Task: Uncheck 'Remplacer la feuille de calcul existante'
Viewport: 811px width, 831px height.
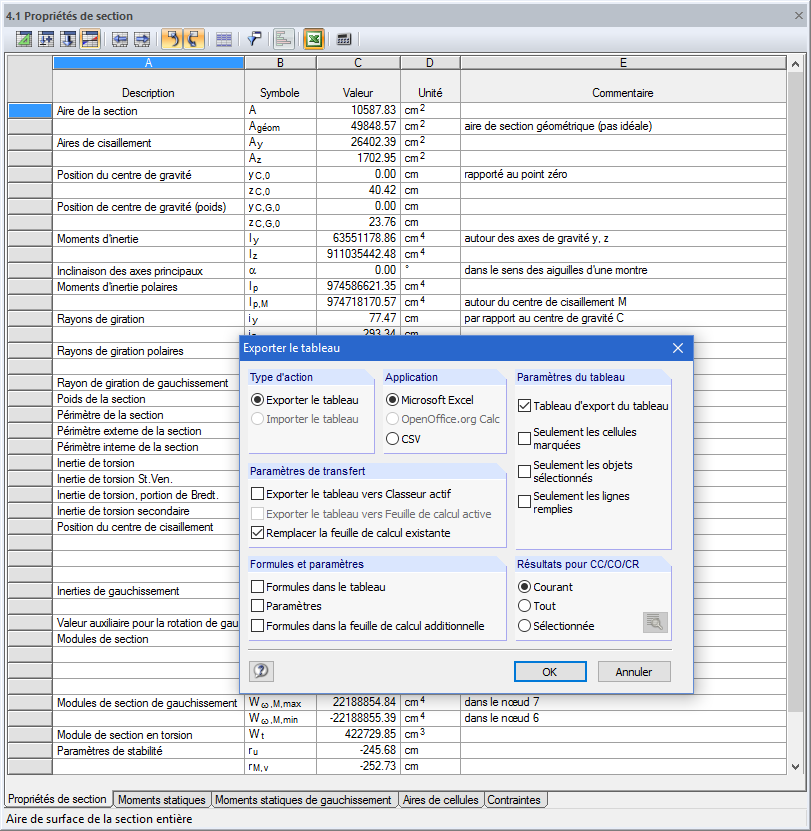Action: coord(259,531)
